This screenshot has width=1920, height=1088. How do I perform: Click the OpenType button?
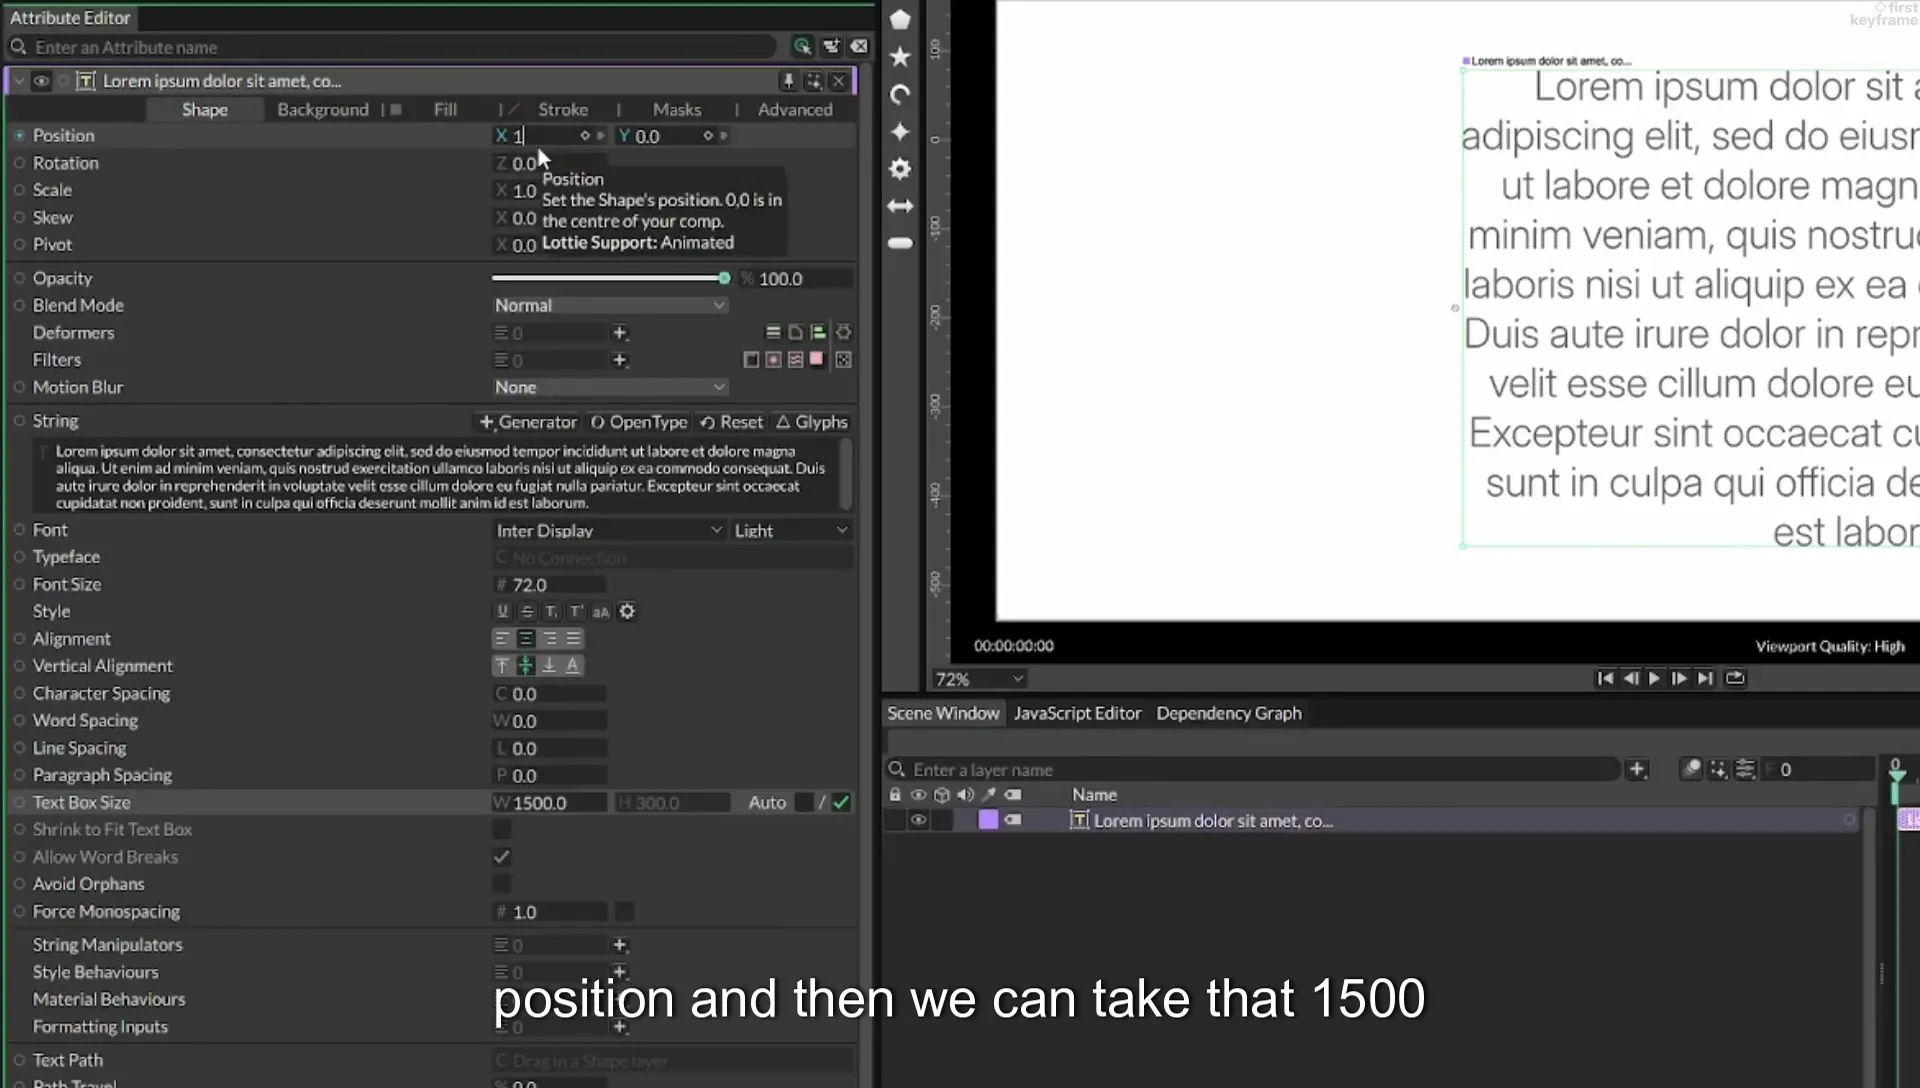[639, 422]
